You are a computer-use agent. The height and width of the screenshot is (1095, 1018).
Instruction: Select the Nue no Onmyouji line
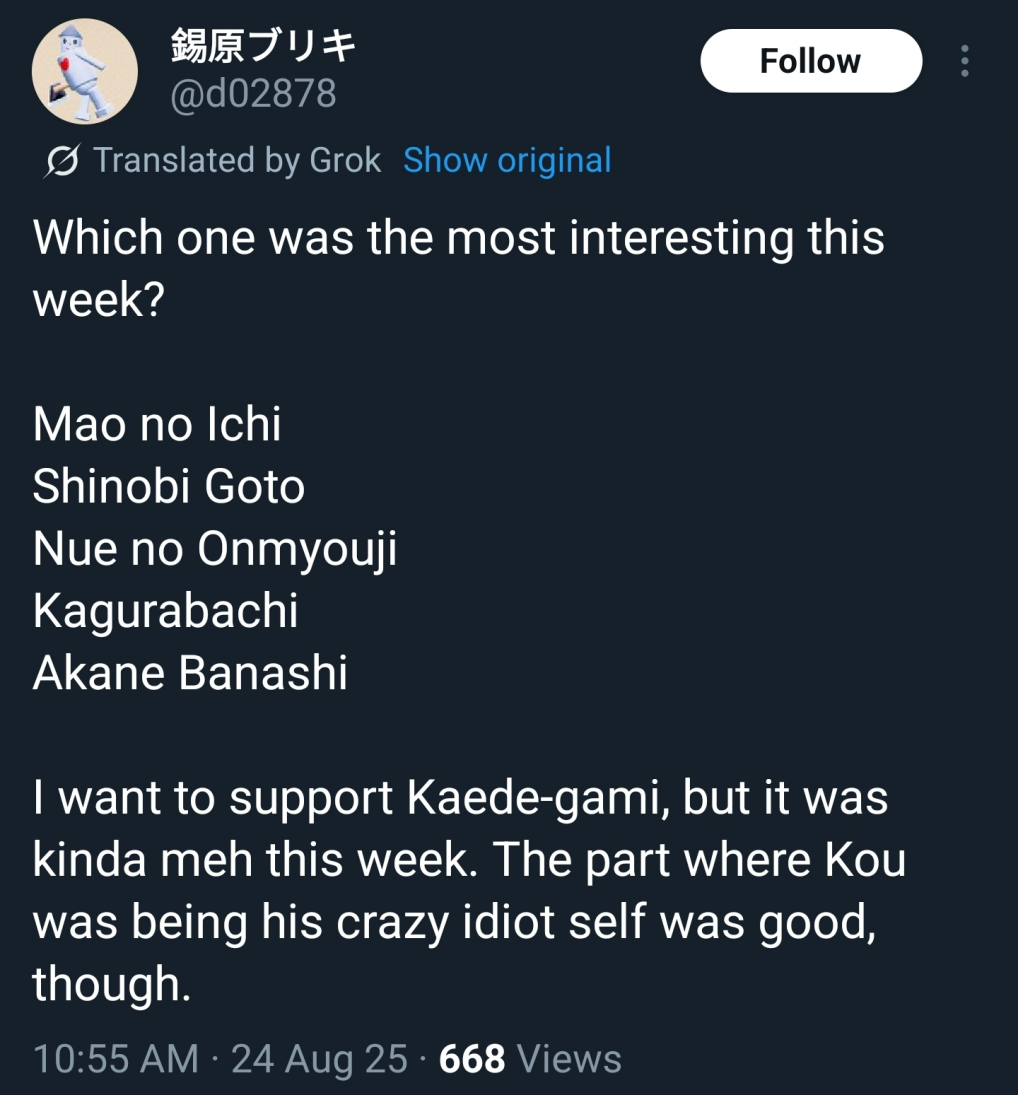point(215,550)
